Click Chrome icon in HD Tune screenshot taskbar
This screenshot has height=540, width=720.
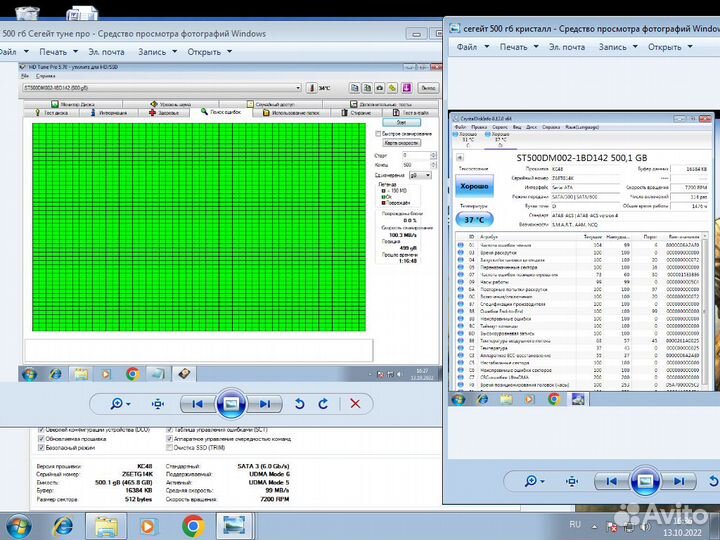(133, 374)
